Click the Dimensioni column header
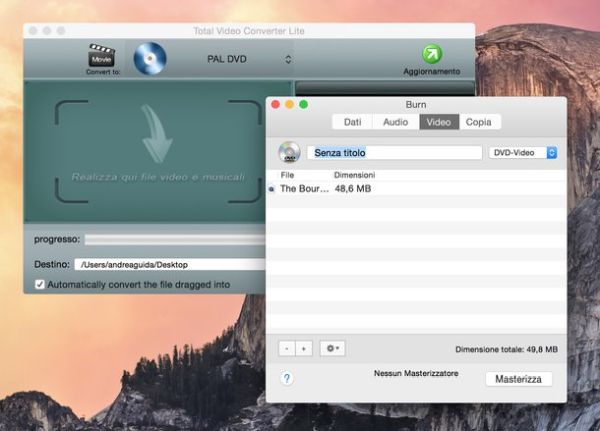This screenshot has height=431, width=600. click(x=354, y=175)
